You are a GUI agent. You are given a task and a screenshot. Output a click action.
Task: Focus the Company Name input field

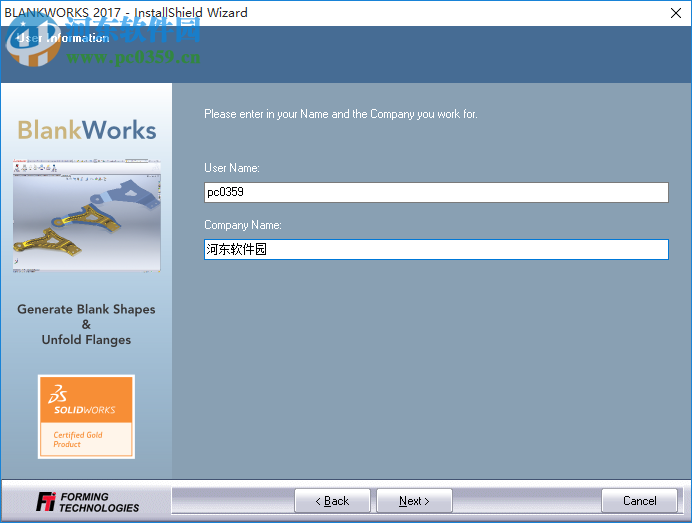click(x=436, y=249)
